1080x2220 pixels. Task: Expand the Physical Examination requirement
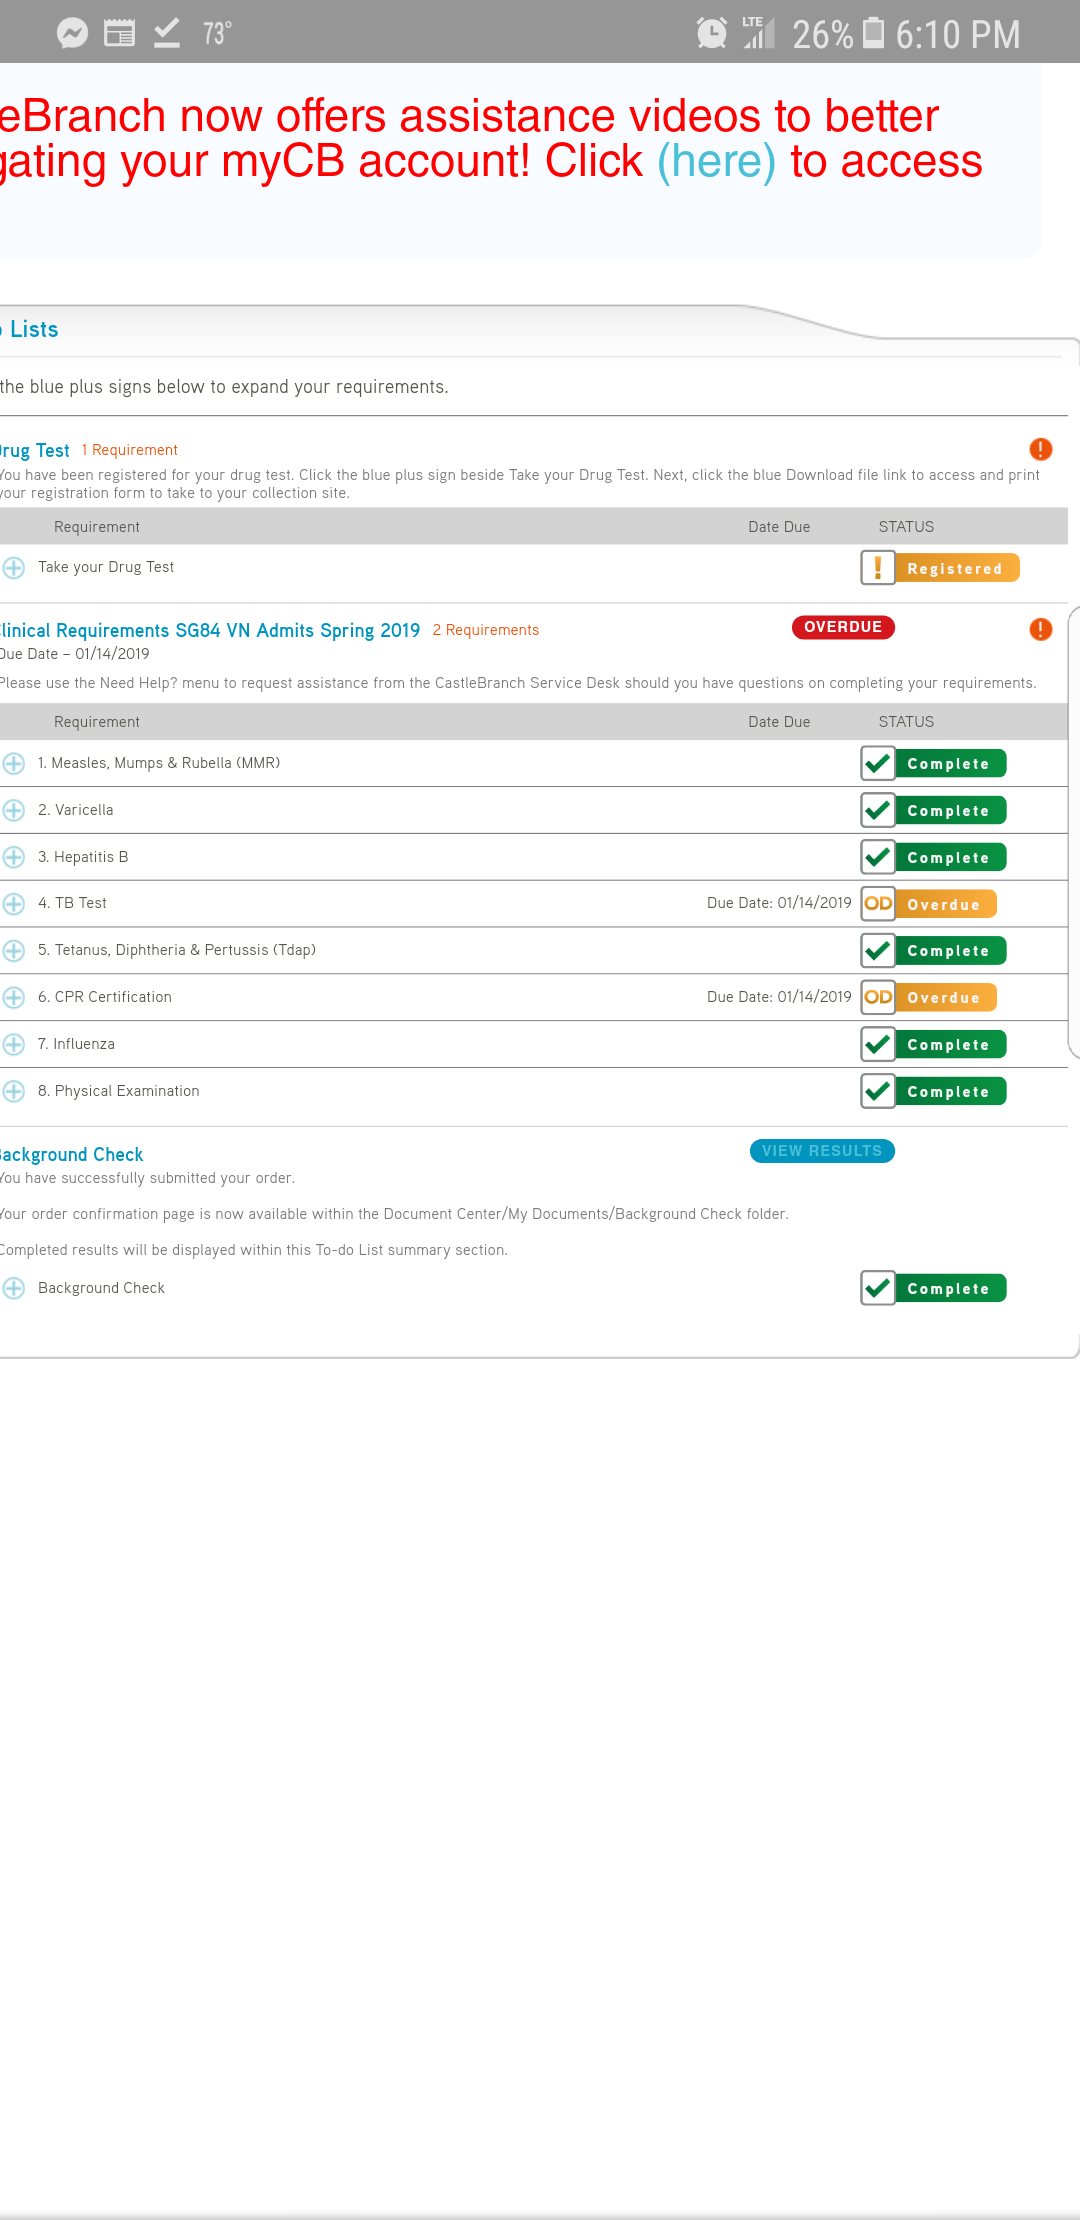13,1092
